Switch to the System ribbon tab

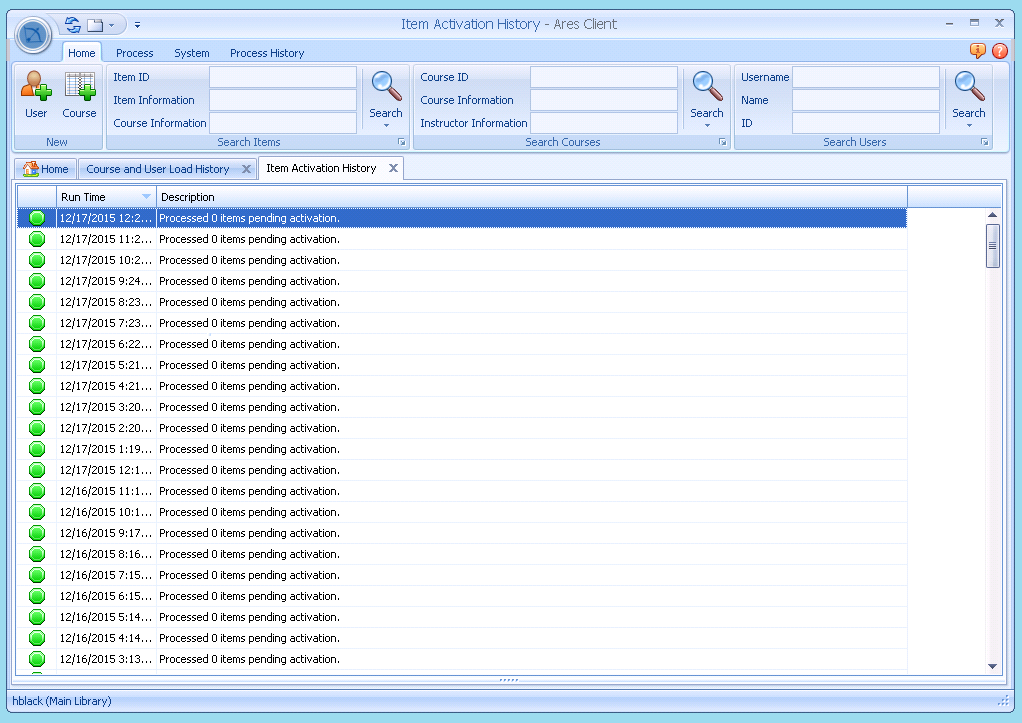pos(192,53)
